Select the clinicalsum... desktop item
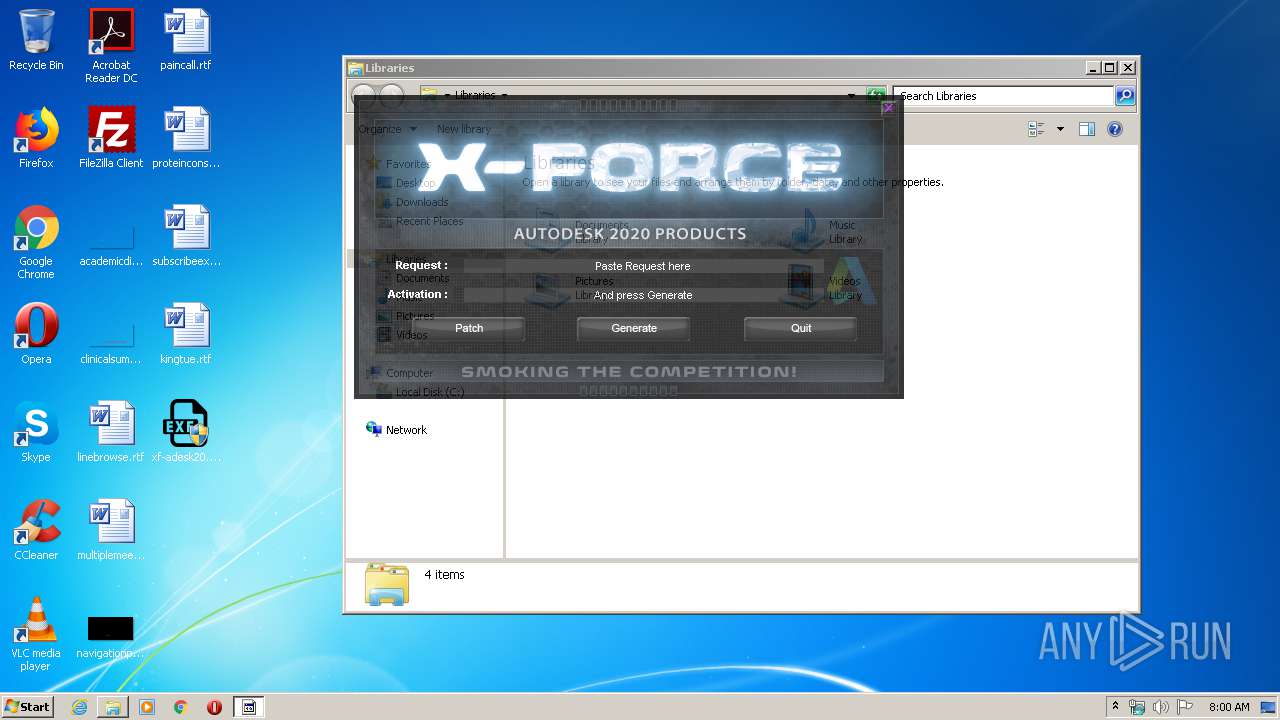Image resolution: width=1280 pixels, height=720 pixels. click(x=111, y=344)
